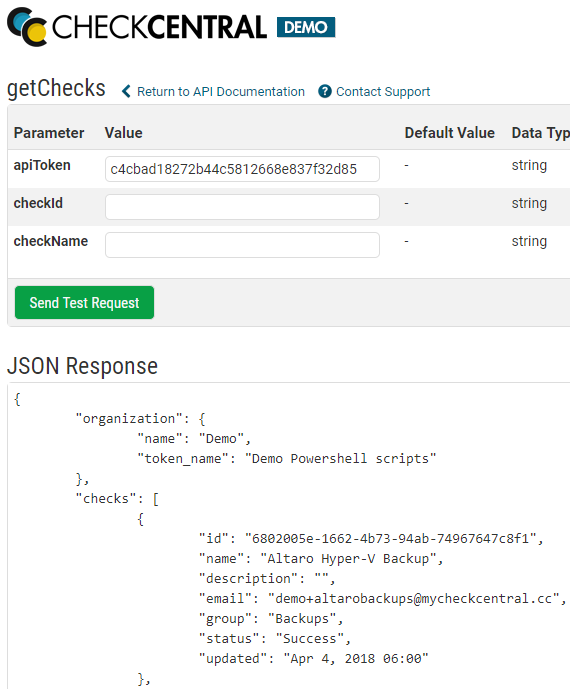Click the "Success" status value
This screenshot has width=570, height=689.
pyautogui.click(x=309, y=638)
